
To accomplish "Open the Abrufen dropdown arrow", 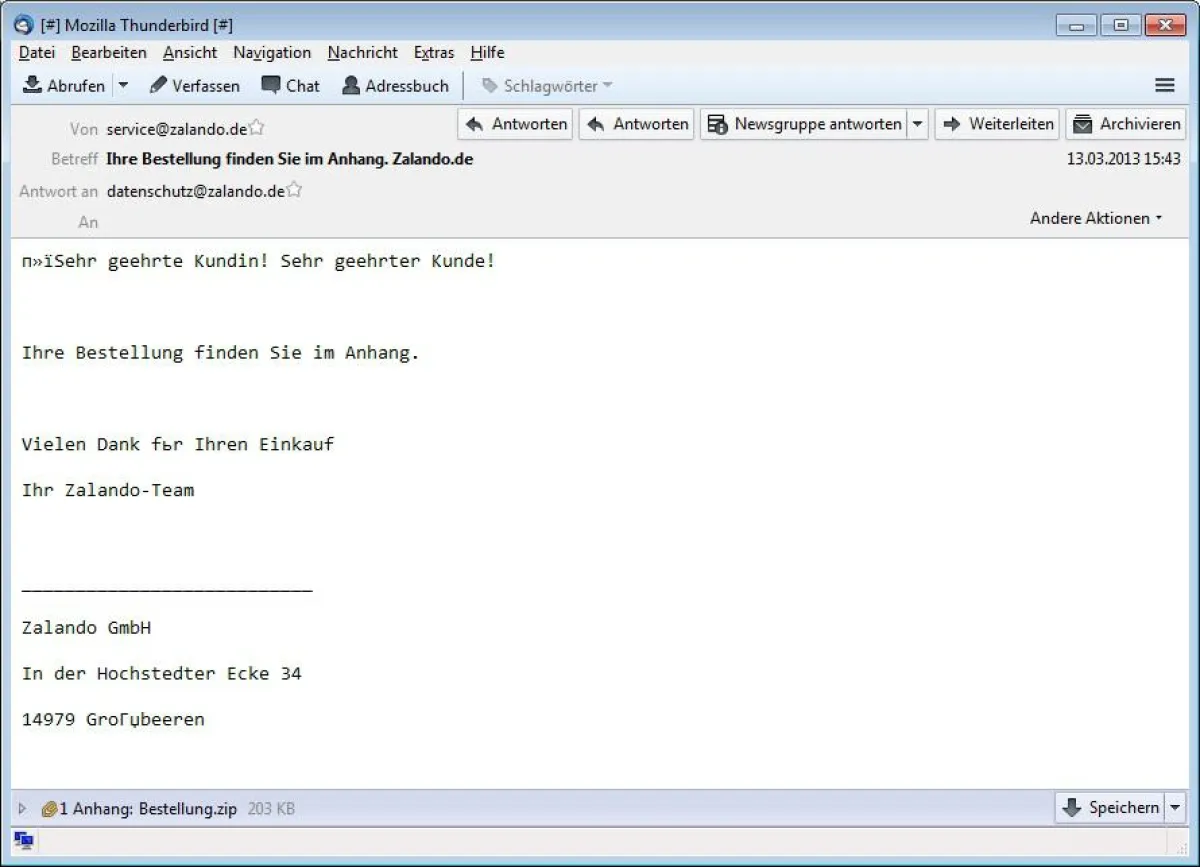I will (122, 85).
